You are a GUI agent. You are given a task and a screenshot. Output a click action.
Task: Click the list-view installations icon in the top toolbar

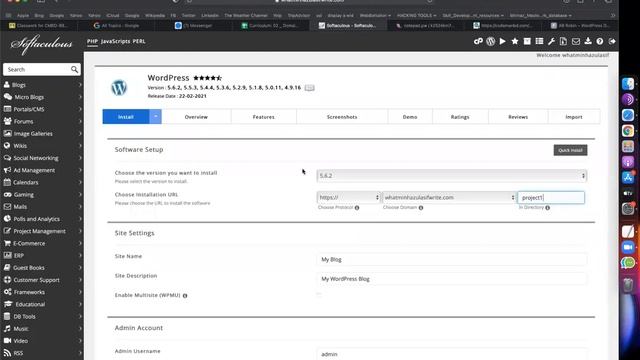pos(539,41)
